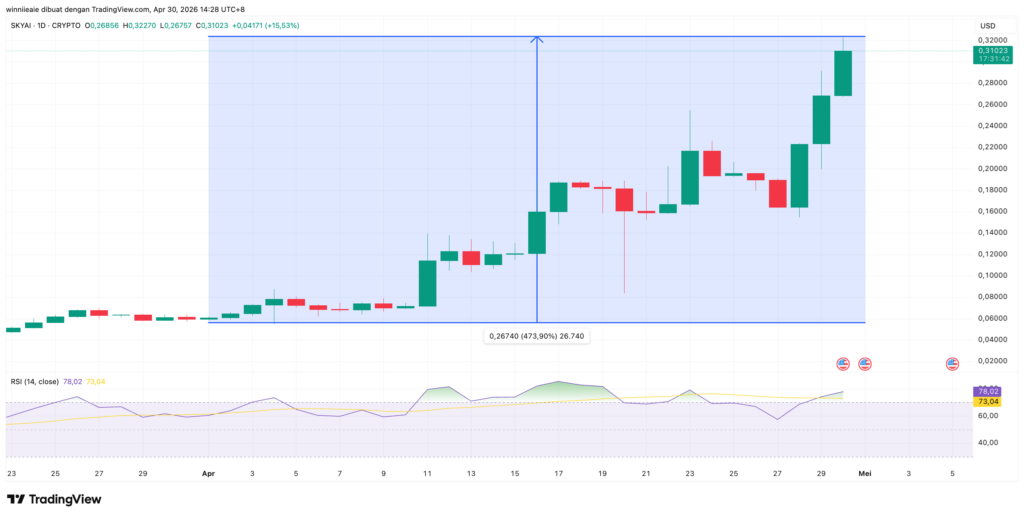Click the Mei label on the time axis

865,473
